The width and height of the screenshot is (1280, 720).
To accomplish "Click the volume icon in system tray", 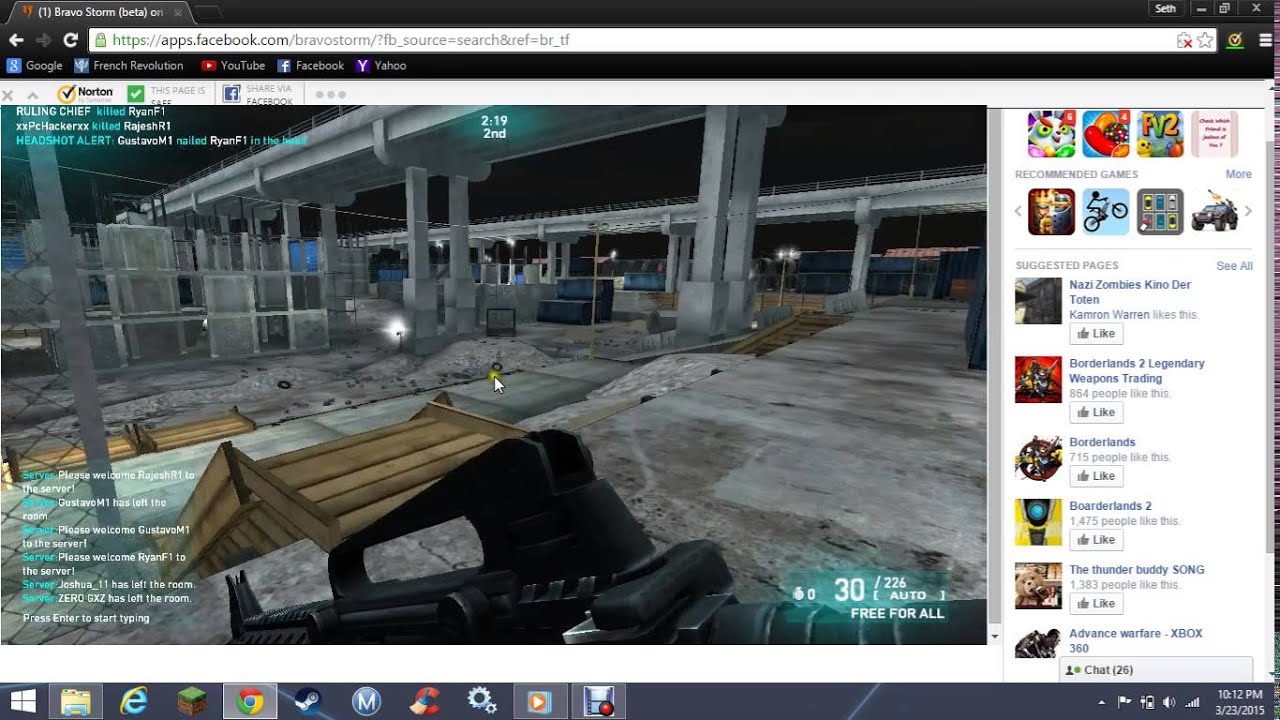I will point(1169,702).
